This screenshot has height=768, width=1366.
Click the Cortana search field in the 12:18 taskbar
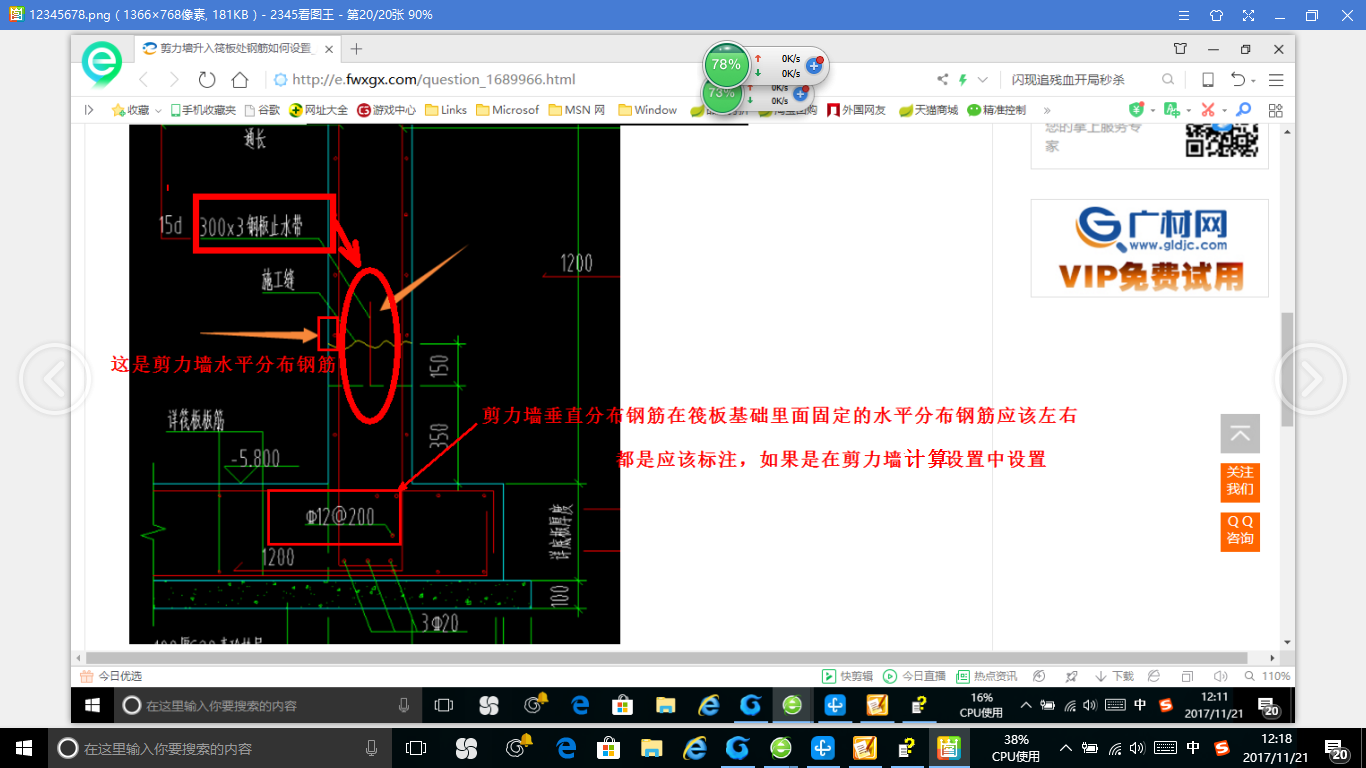click(x=220, y=748)
